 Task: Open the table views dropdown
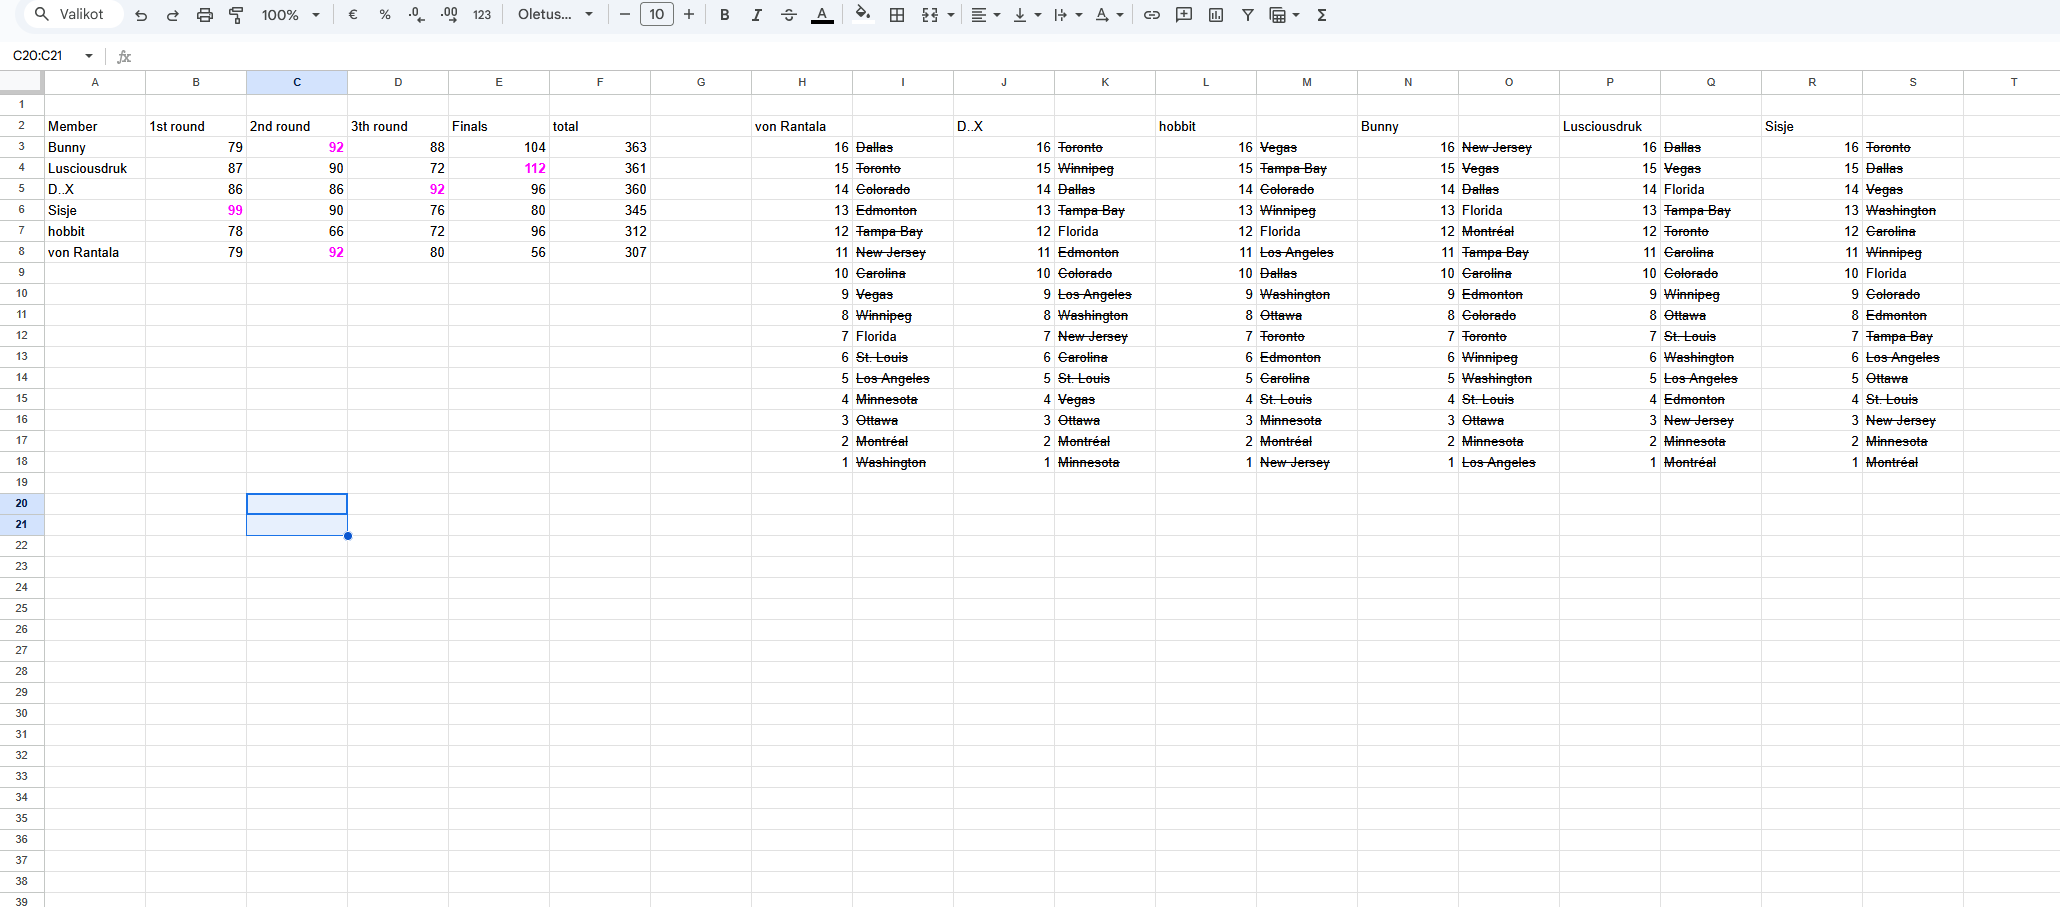pos(1284,15)
